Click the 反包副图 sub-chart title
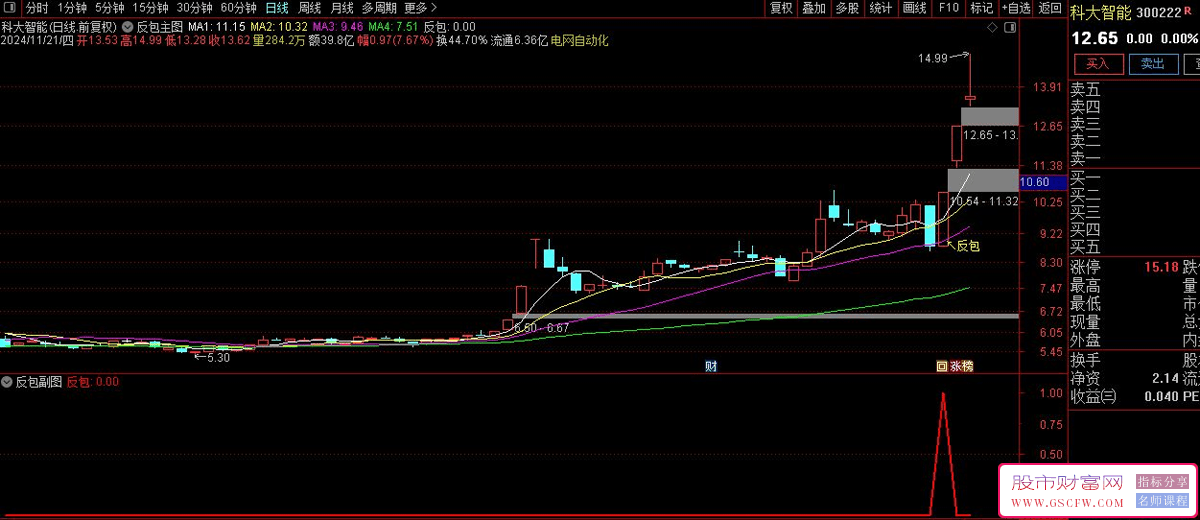The image size is (1200, 520). 39,382
